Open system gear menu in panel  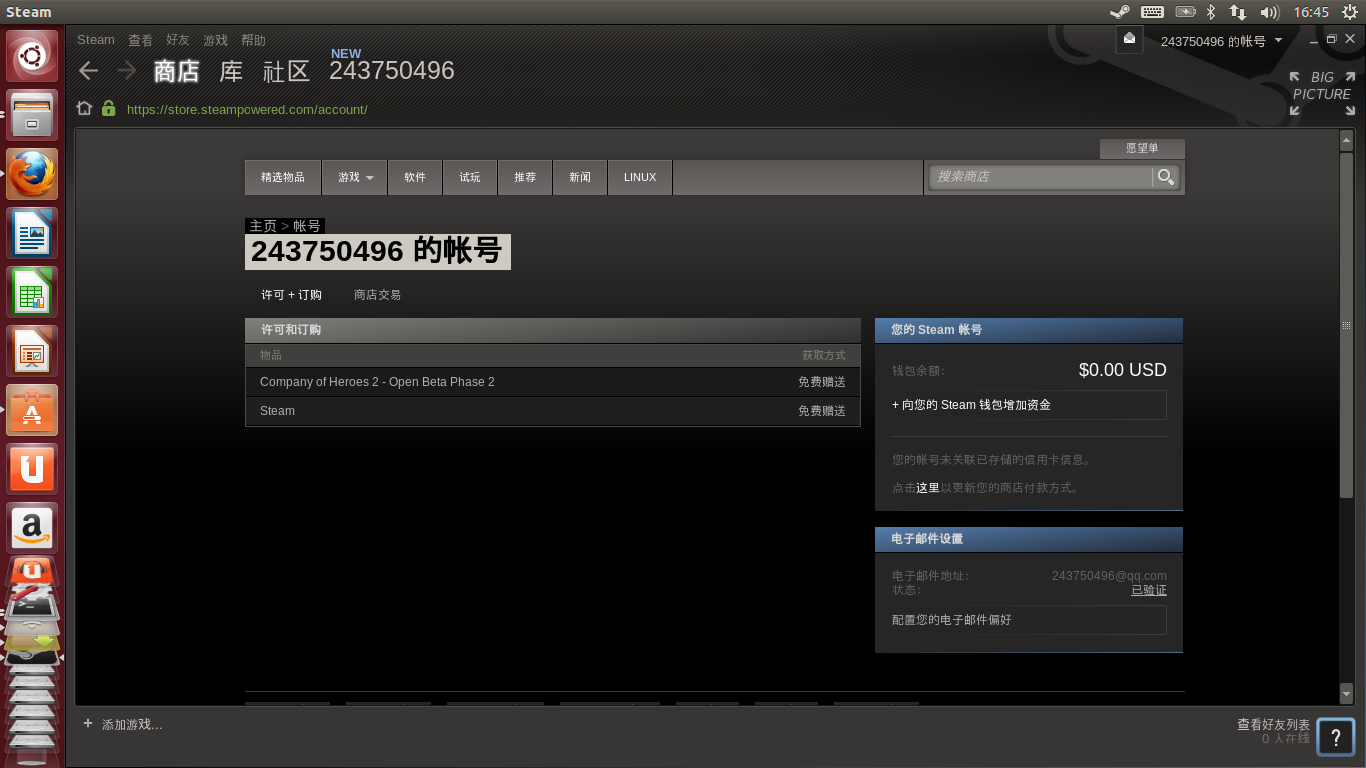coord(1350,12)
